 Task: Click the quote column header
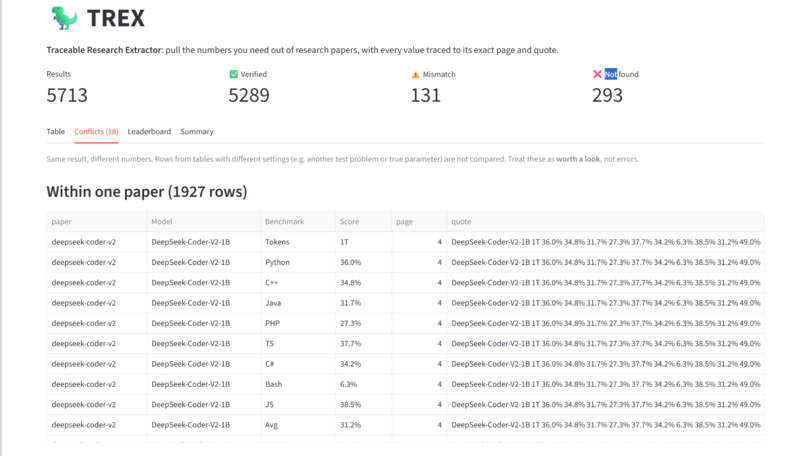(606, 222)
